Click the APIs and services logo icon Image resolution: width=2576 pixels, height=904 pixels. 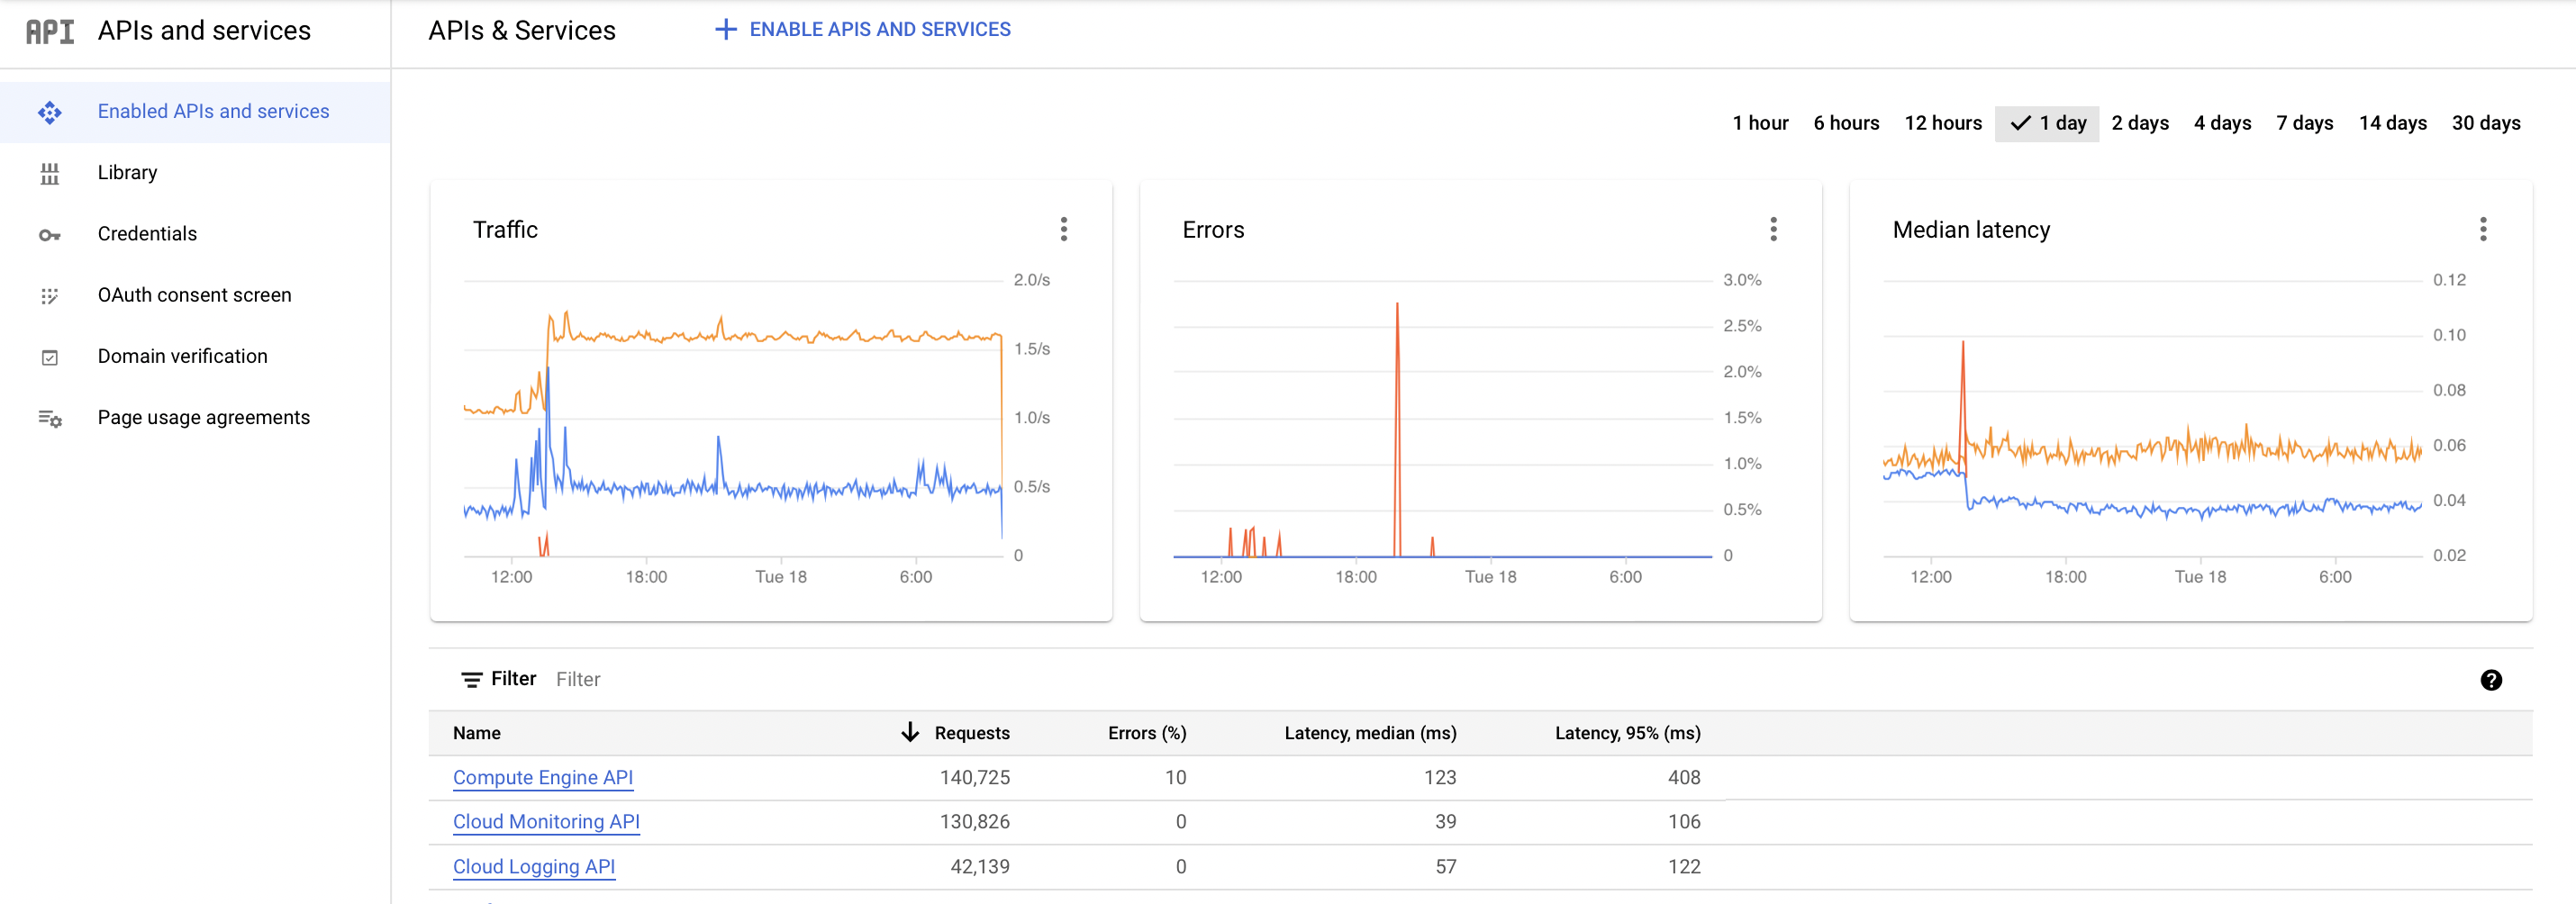click(x=49, y=30)
